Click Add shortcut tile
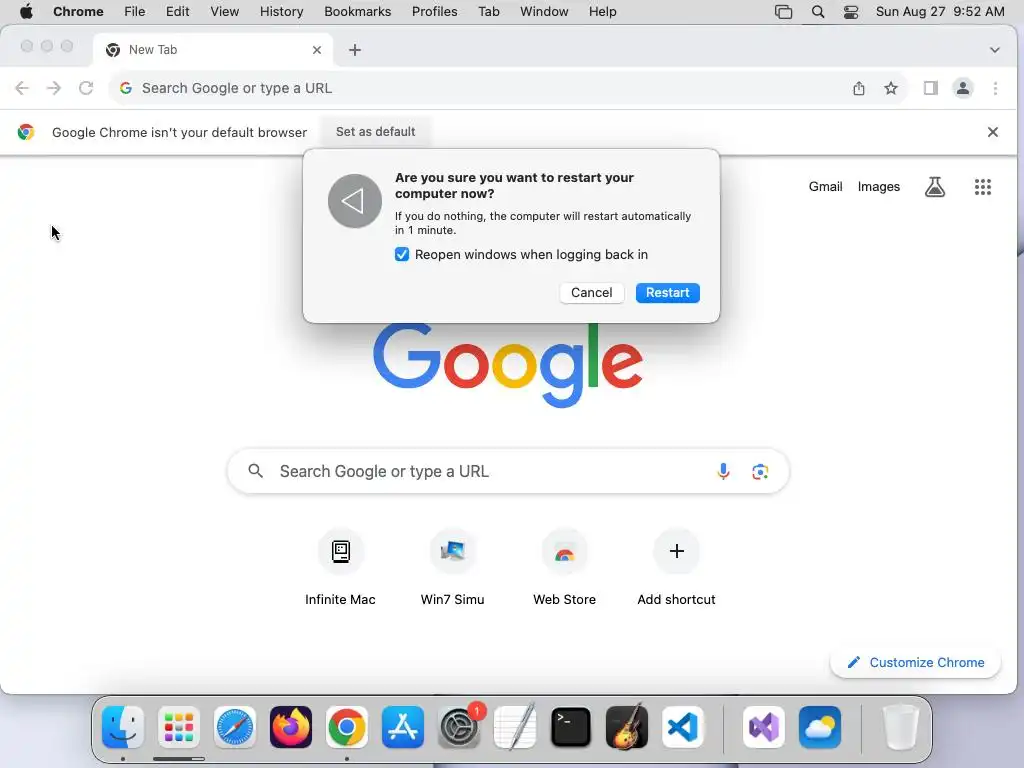Image resolution: width=1024 pixels, height=768 pixels. pyautogui.click(x=677, y=568)
